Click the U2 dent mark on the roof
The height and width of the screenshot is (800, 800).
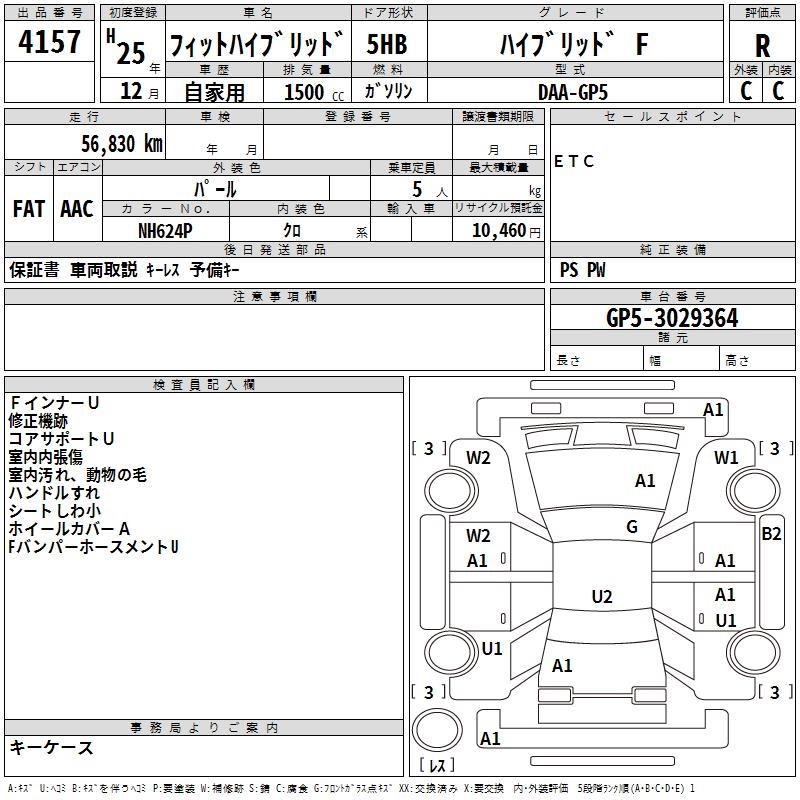(x=601, y=597)
